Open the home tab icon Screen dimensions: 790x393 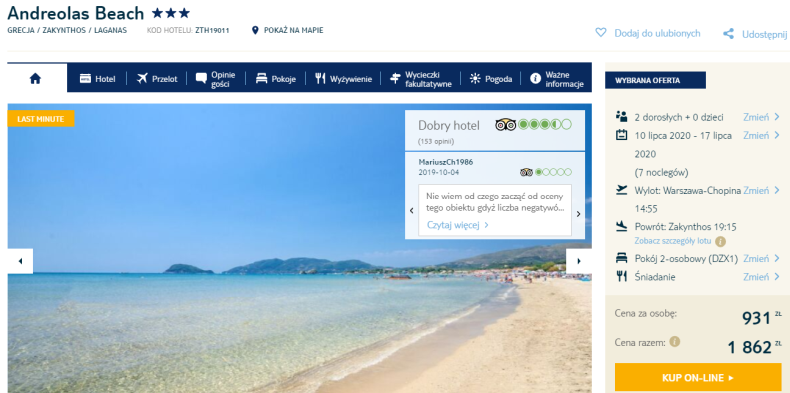[x=35, y=79]
